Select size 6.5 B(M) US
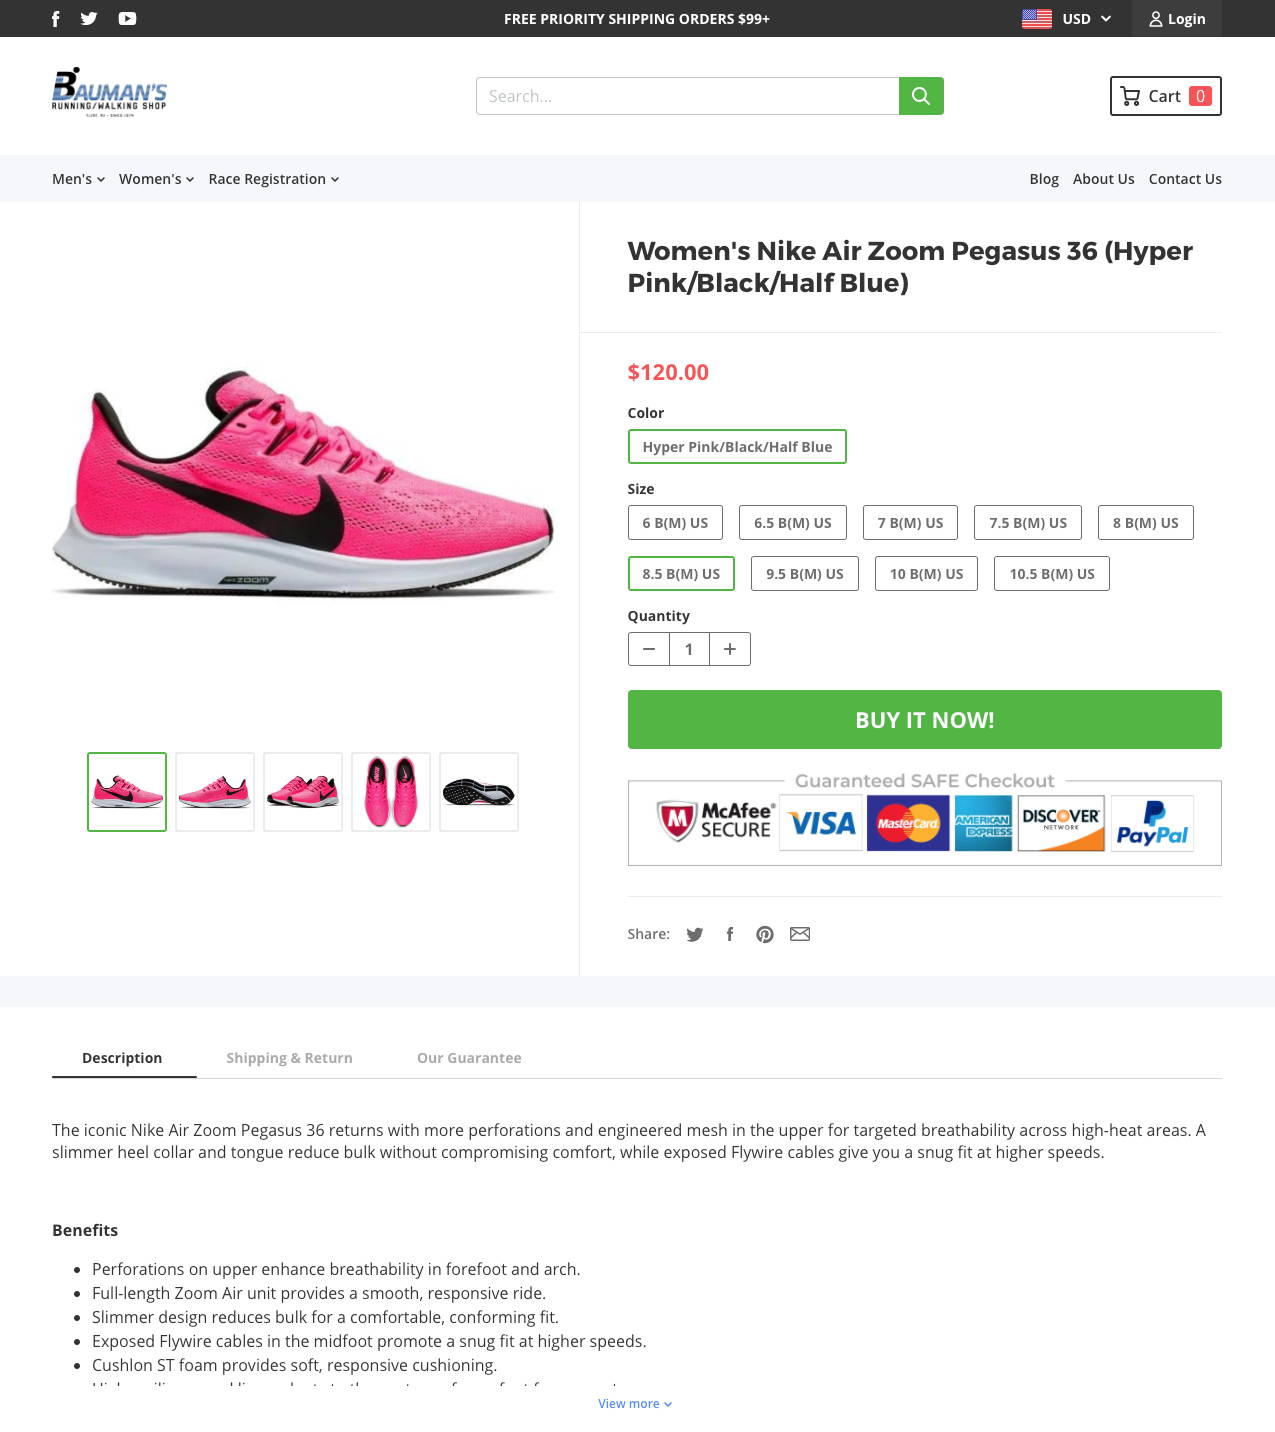Image resolution: width=1275 pixels, height=1432 pixels. pos(793,523)
